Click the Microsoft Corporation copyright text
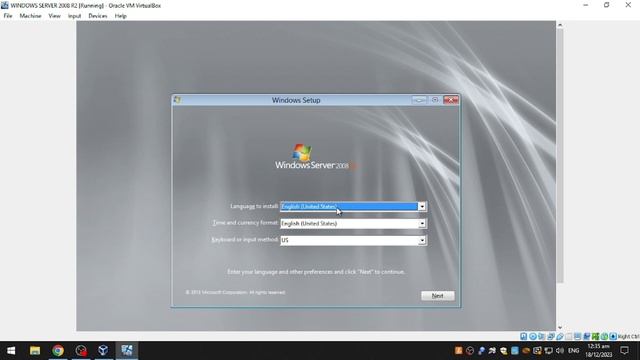The width and height of the screenshot is (640, 360). [235, 292]
